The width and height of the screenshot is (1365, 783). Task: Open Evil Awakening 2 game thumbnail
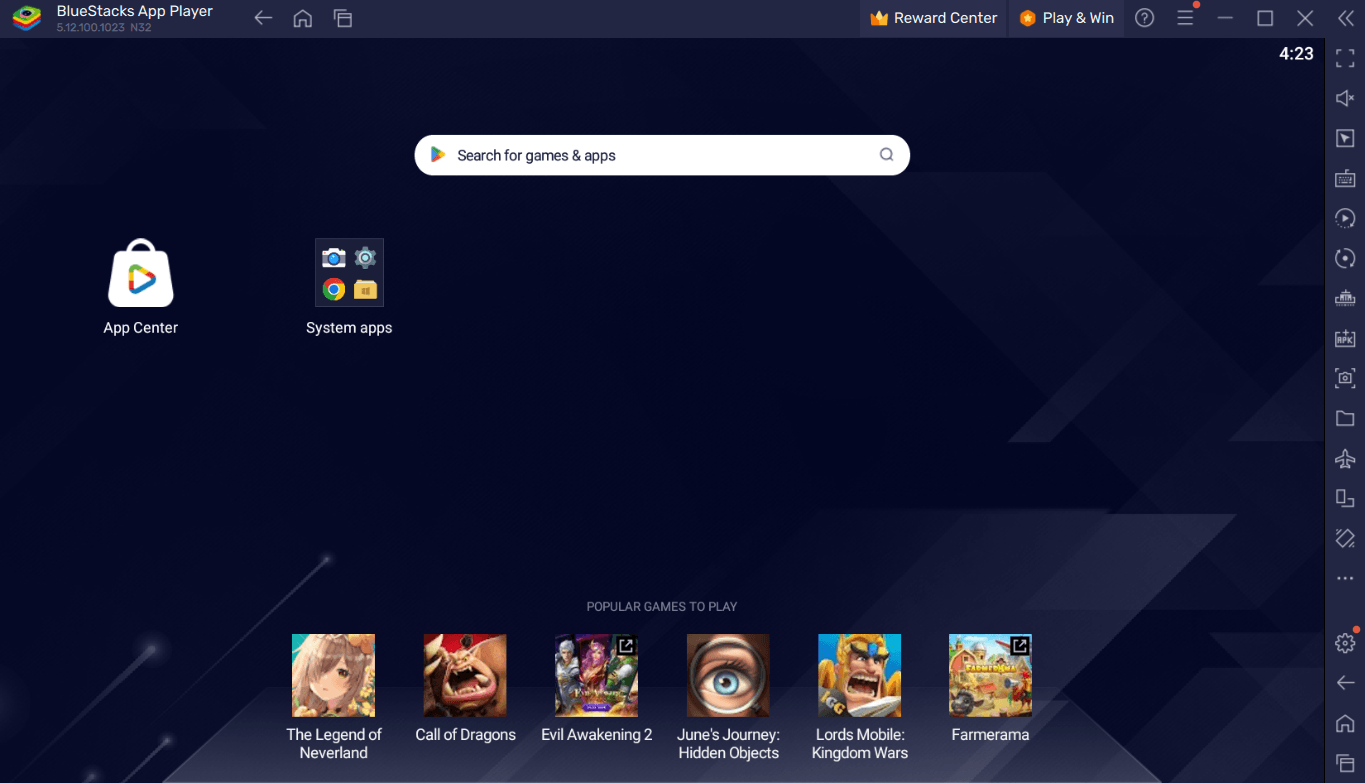pos(596,675)
